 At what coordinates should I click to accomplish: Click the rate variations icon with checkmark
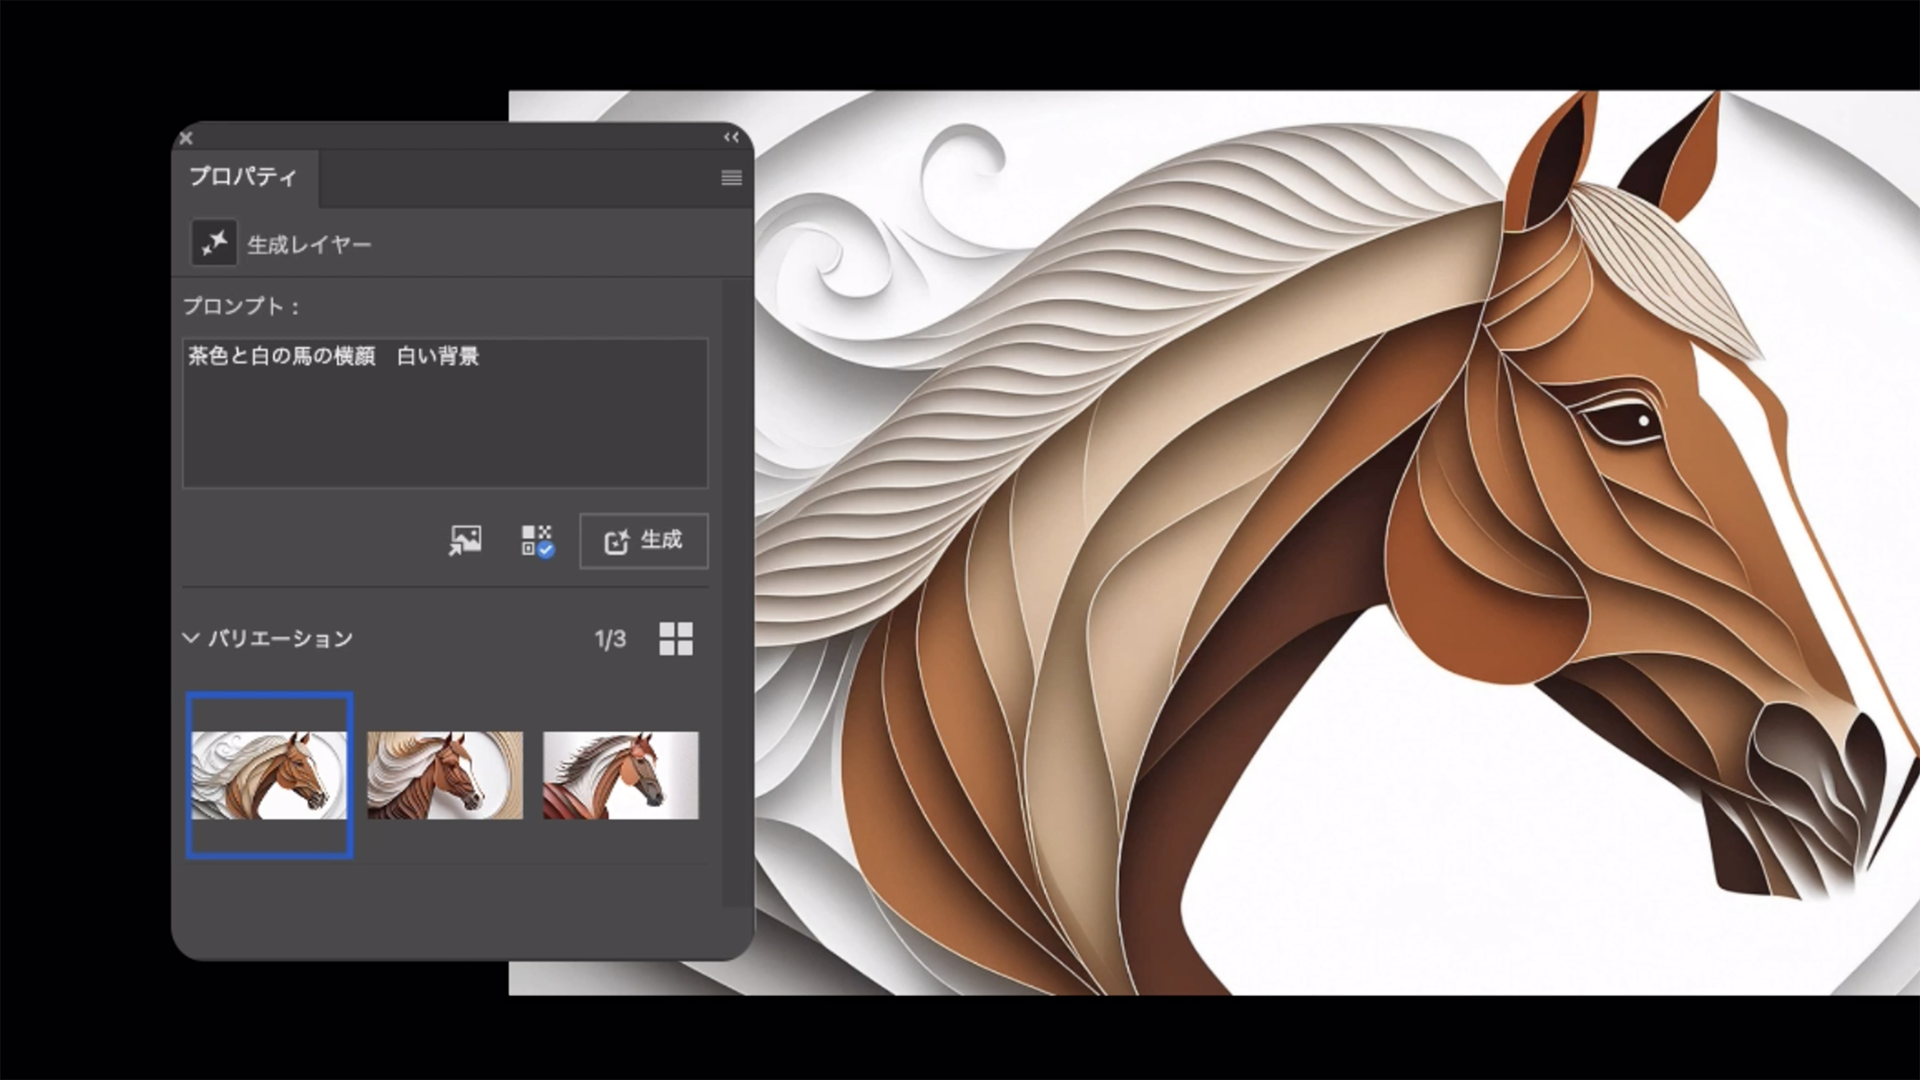pos(537,541)
